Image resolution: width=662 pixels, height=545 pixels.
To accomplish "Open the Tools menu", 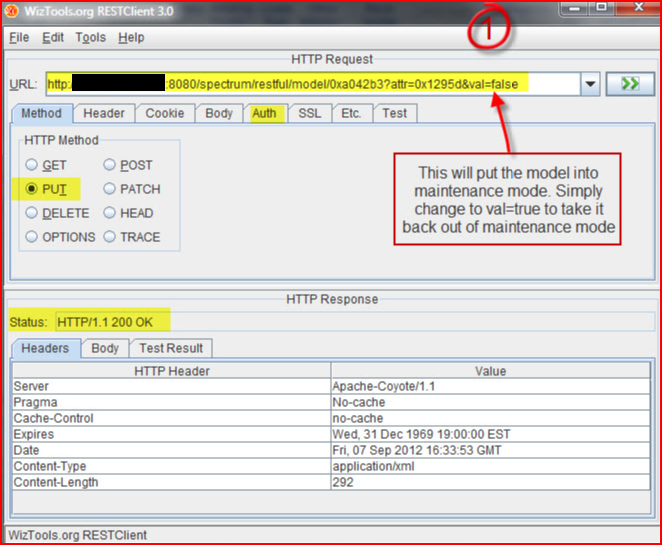I will click(90, 37).
